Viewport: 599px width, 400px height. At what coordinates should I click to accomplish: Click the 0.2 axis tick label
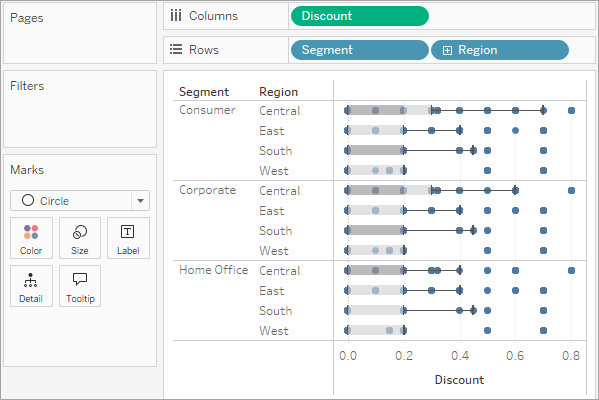coord(404,356)
